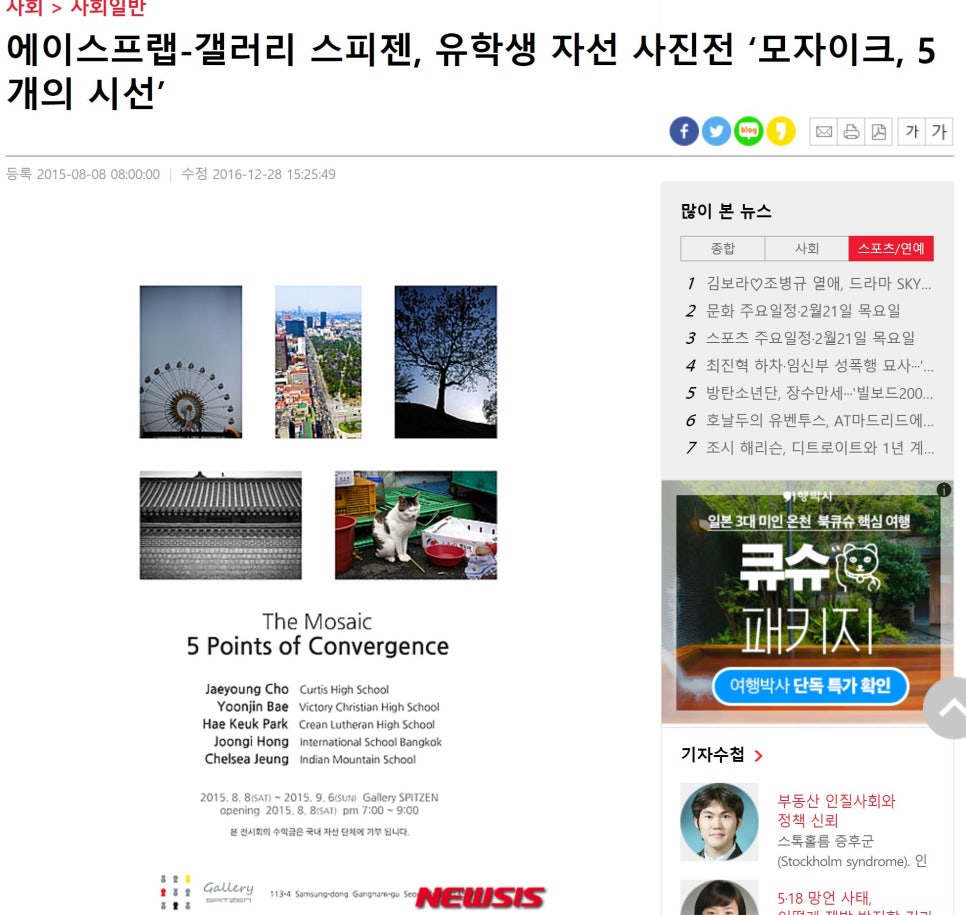Select the 스포츠/연예 tab
Image resolution: width=966 pixels, height=915 pixels.
891,248
